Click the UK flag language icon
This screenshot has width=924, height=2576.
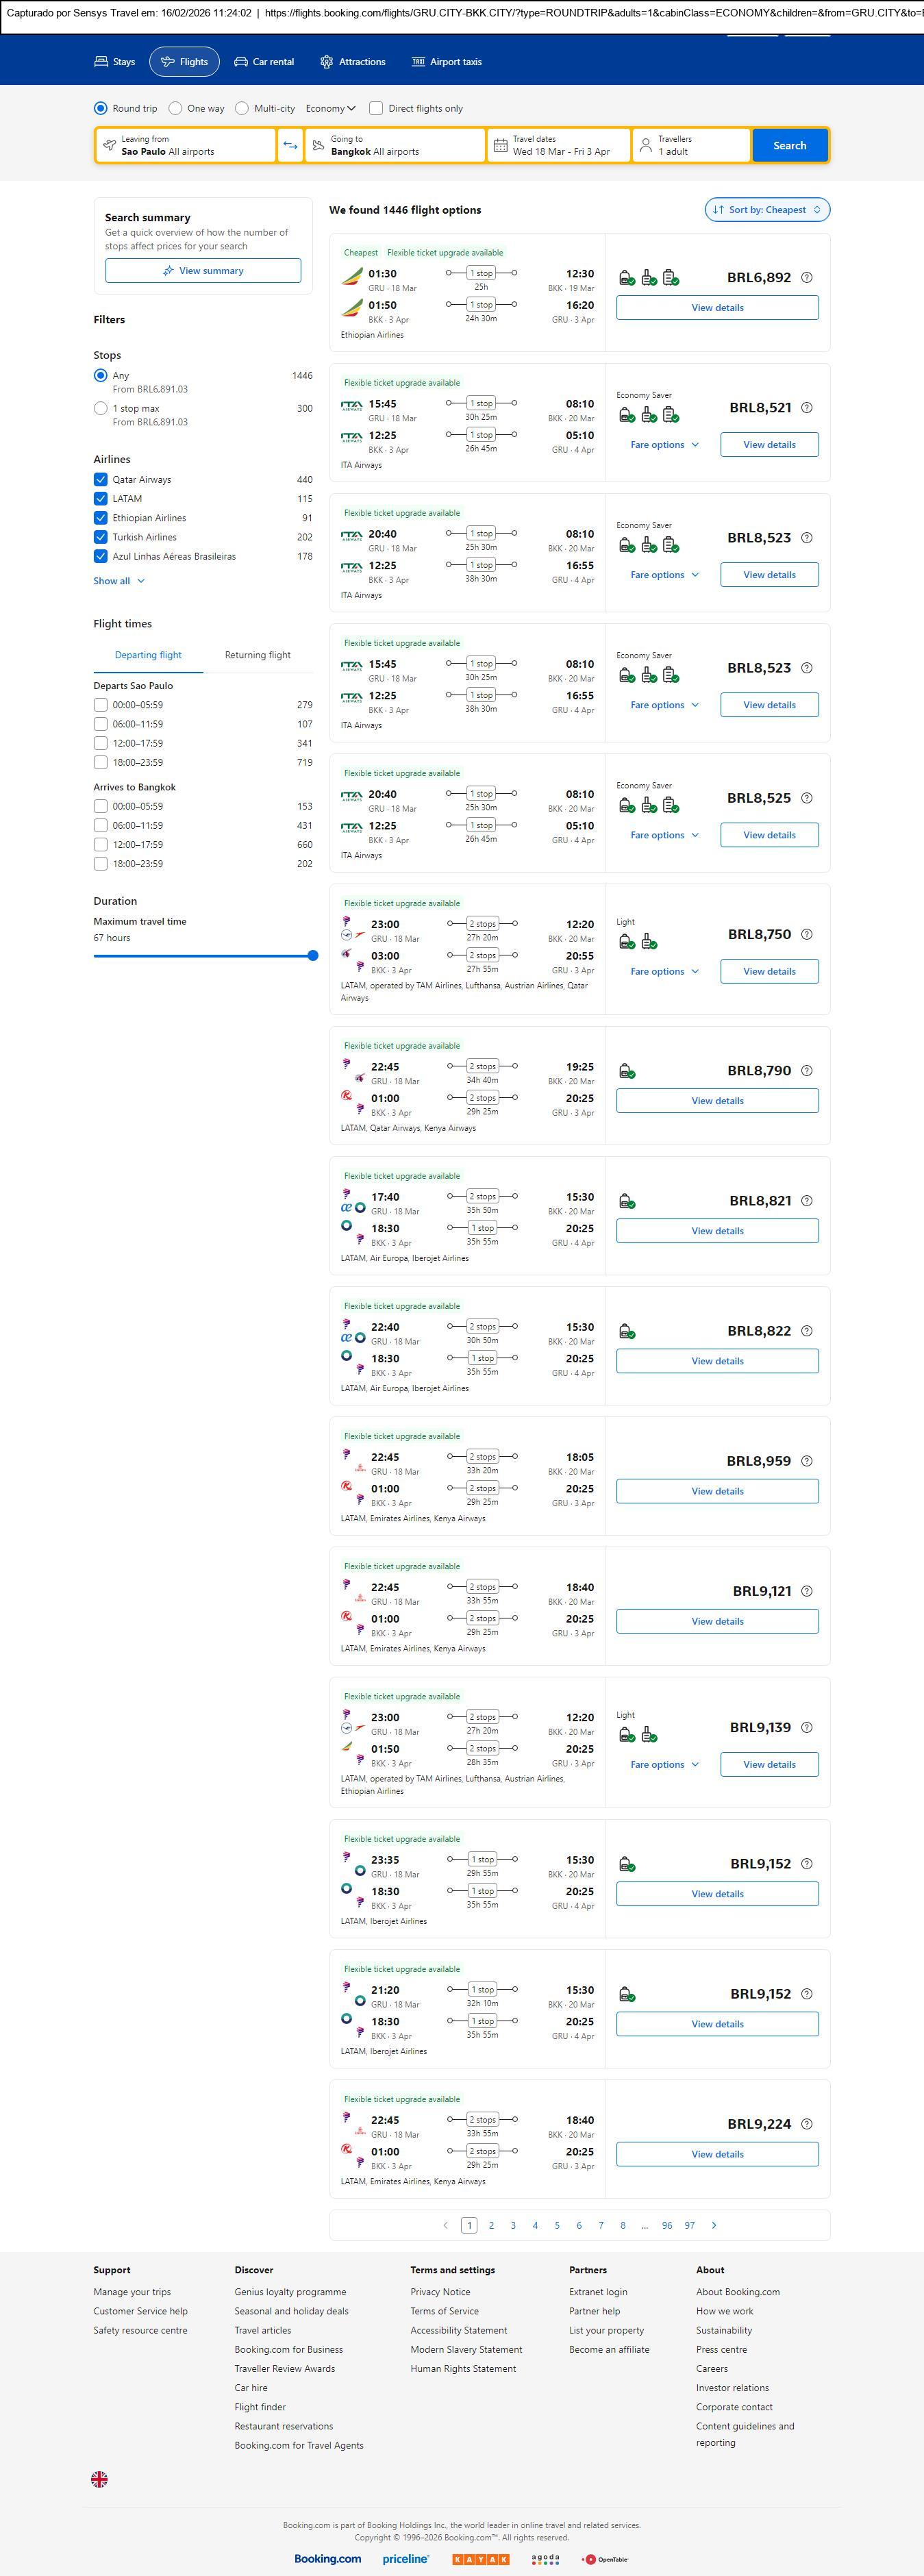click(x=99, y=2479)
